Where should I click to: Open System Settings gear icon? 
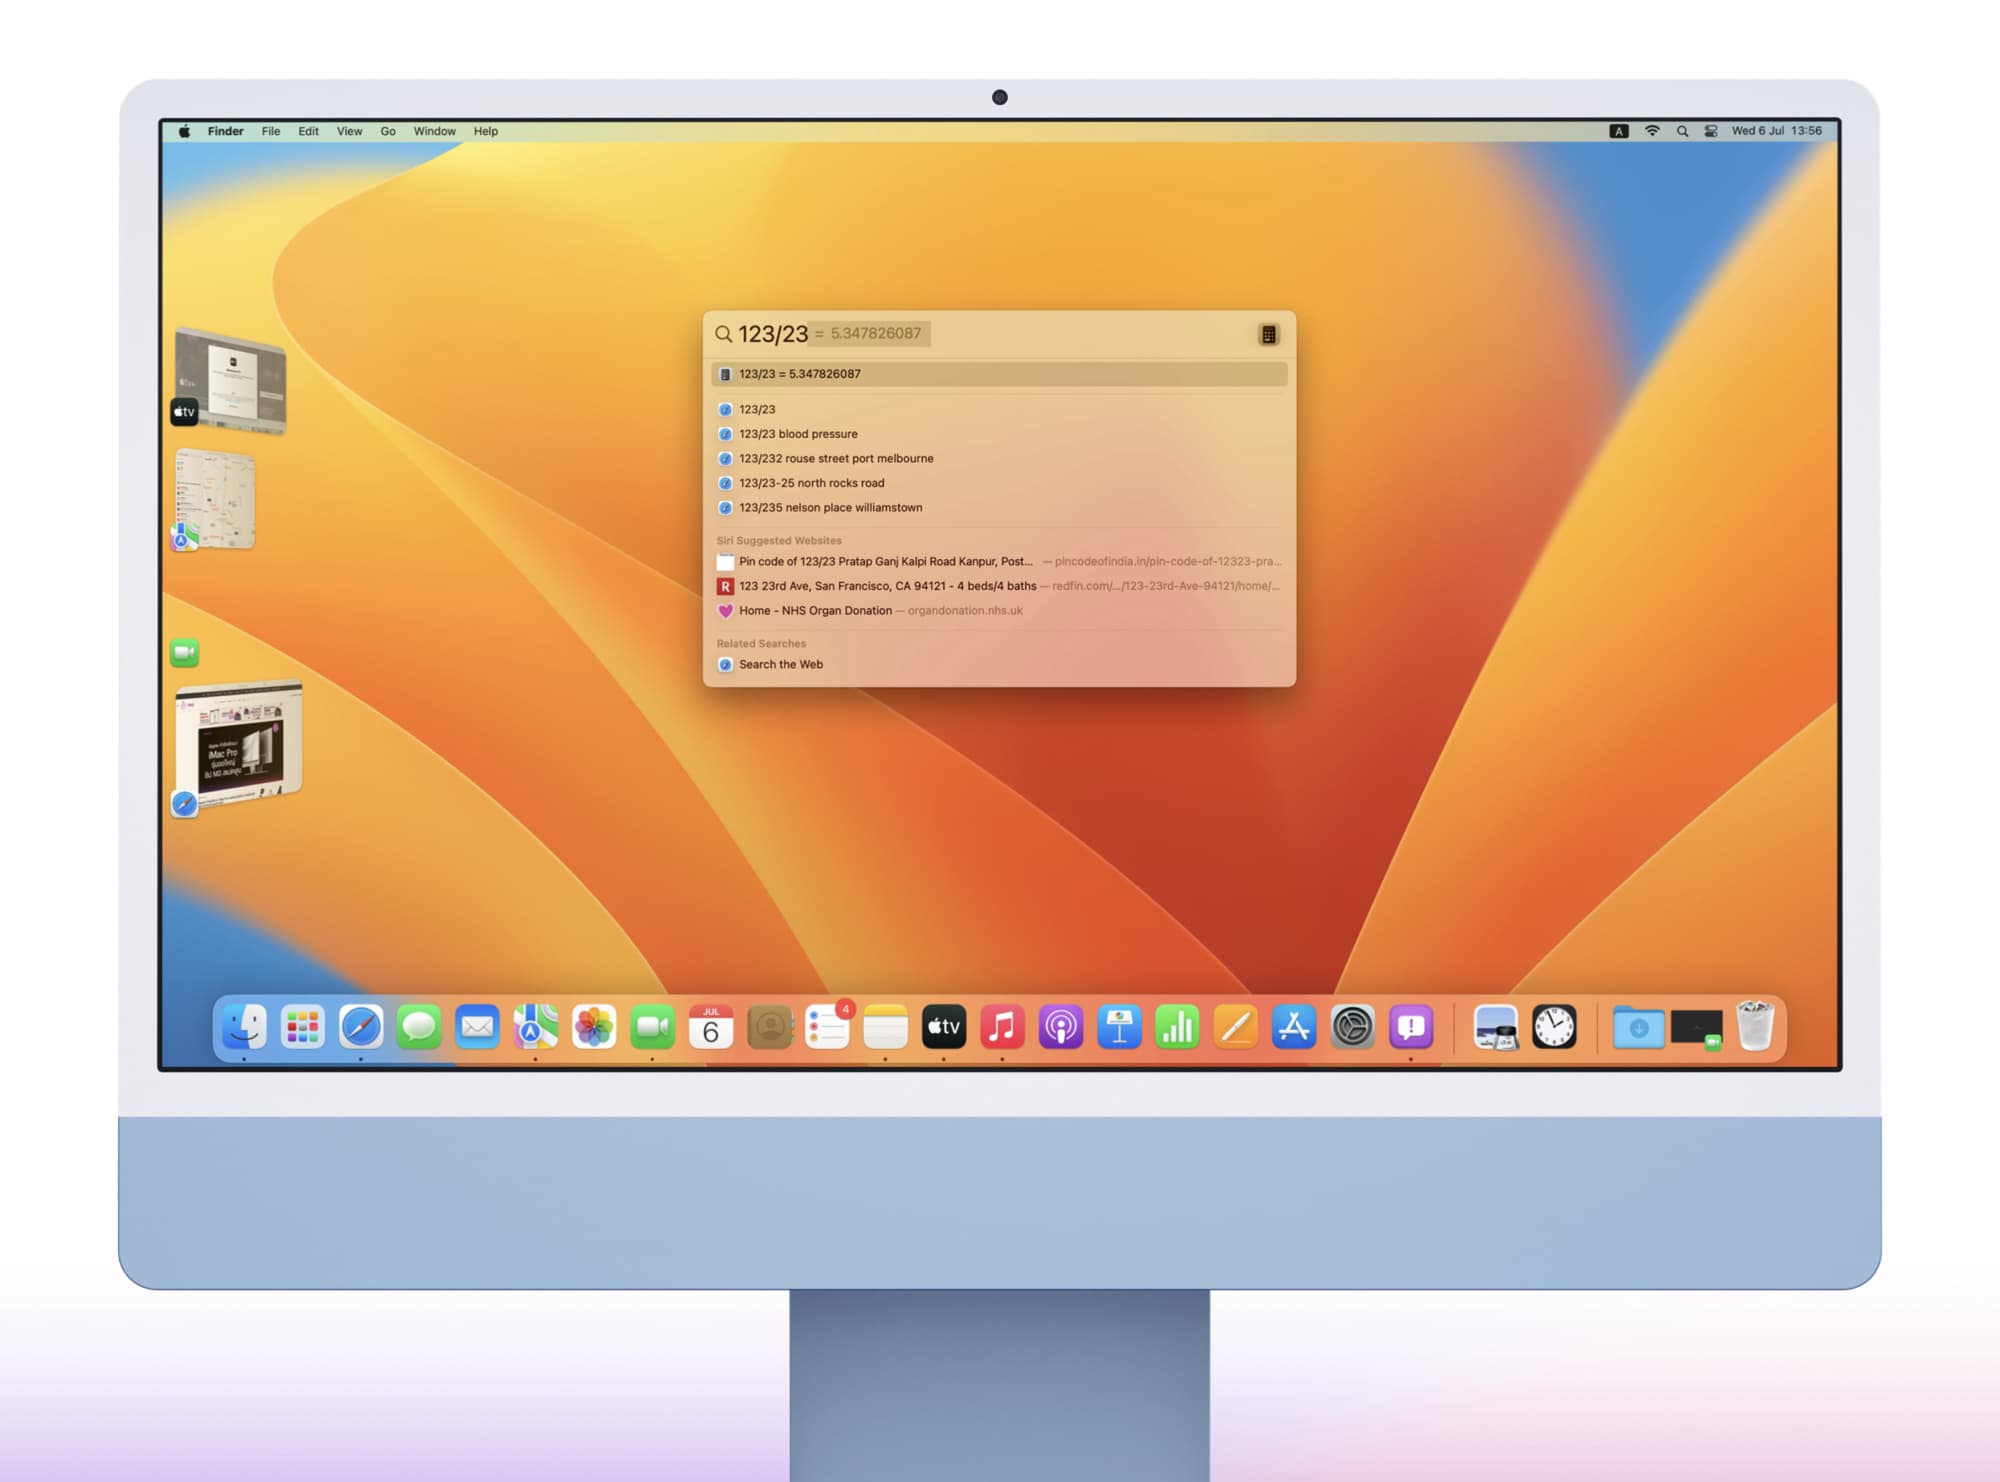(x=1352, y=1027)
